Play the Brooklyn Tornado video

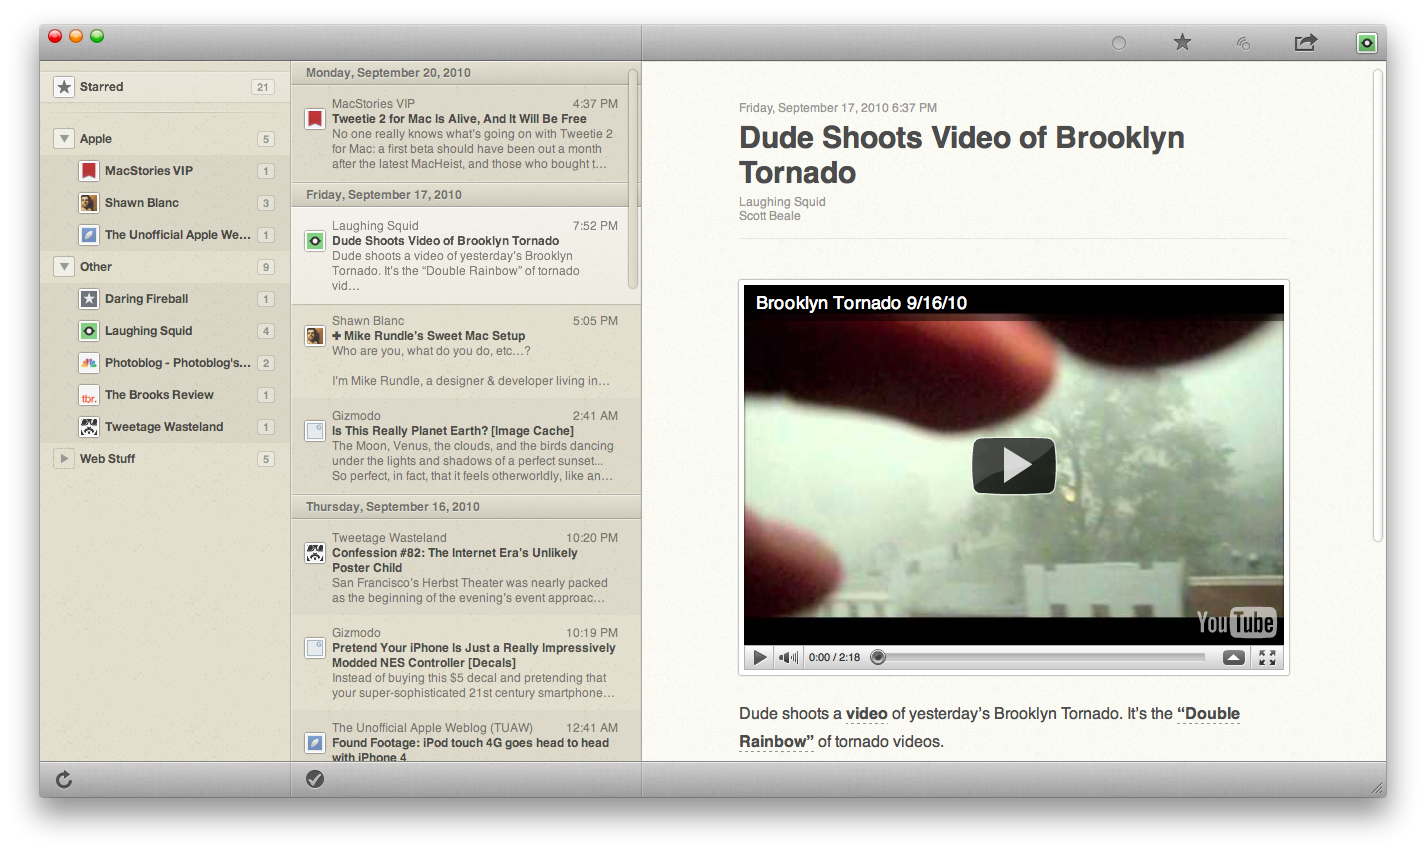pyautogui.click(x=1013, y=465)
